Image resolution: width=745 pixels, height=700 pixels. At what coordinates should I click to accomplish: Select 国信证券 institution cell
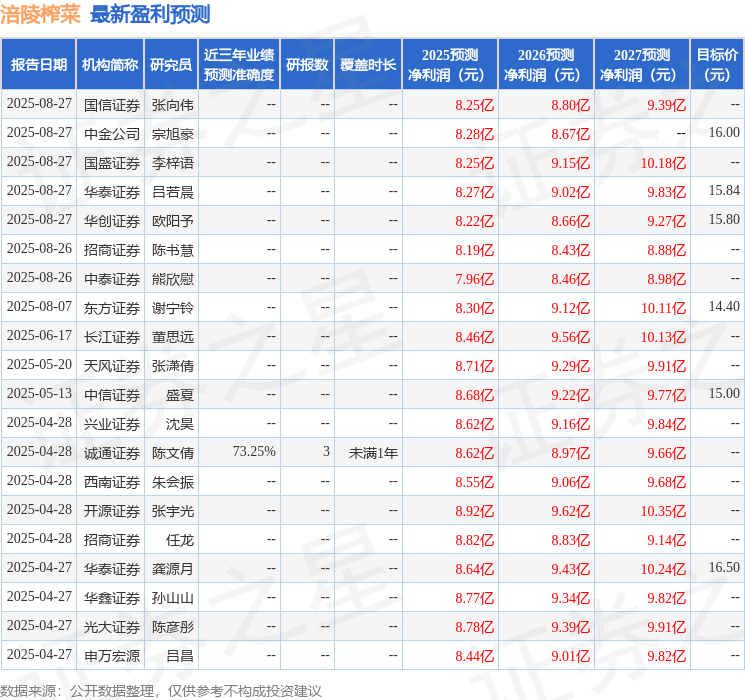pos(112,105)
